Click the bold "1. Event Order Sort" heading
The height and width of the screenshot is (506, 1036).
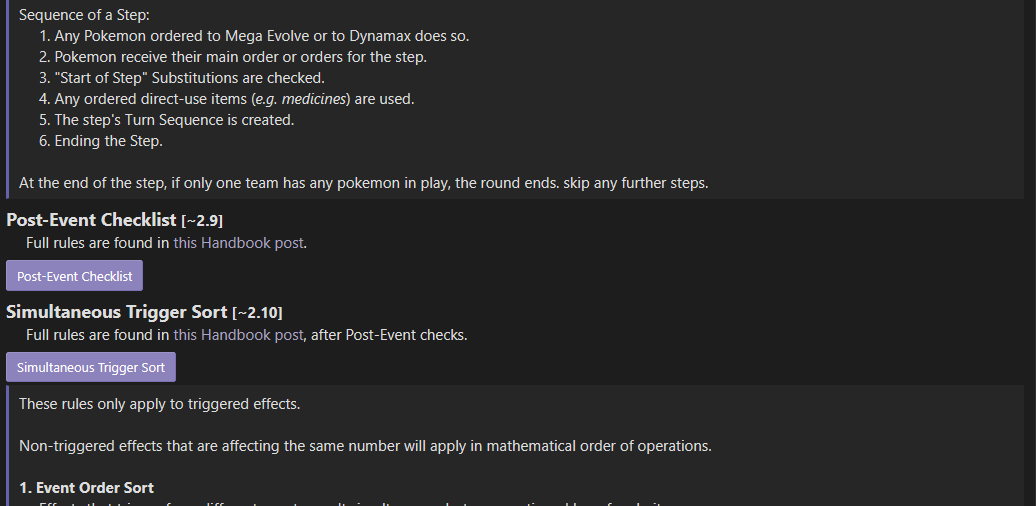point(86,488)
